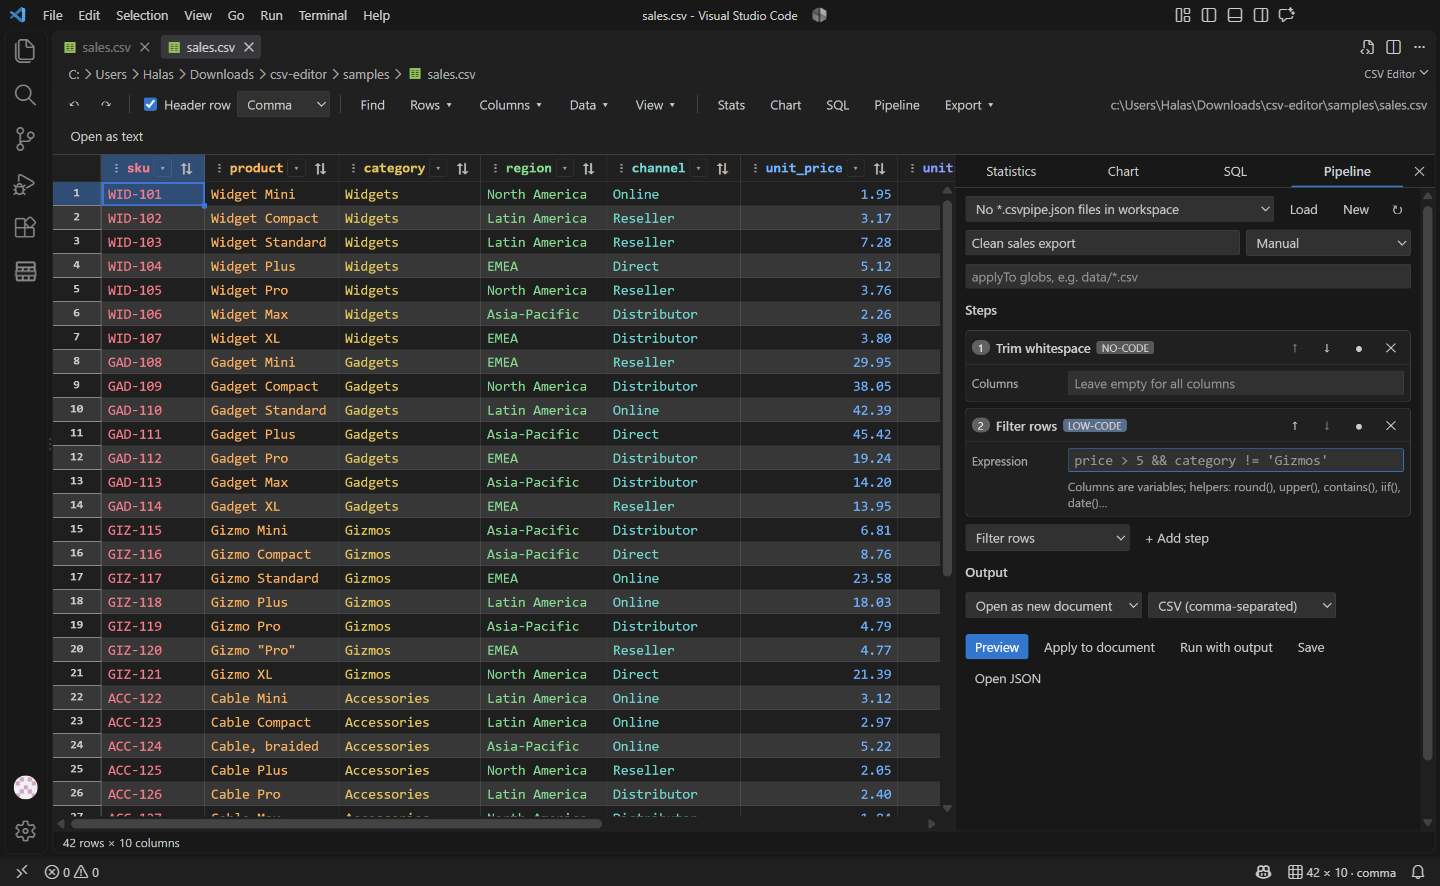Viewport: 1440px width, 886px height.
Task: Toggle Trim whitespace step enabled dot
Action: tap(1359, 348)
